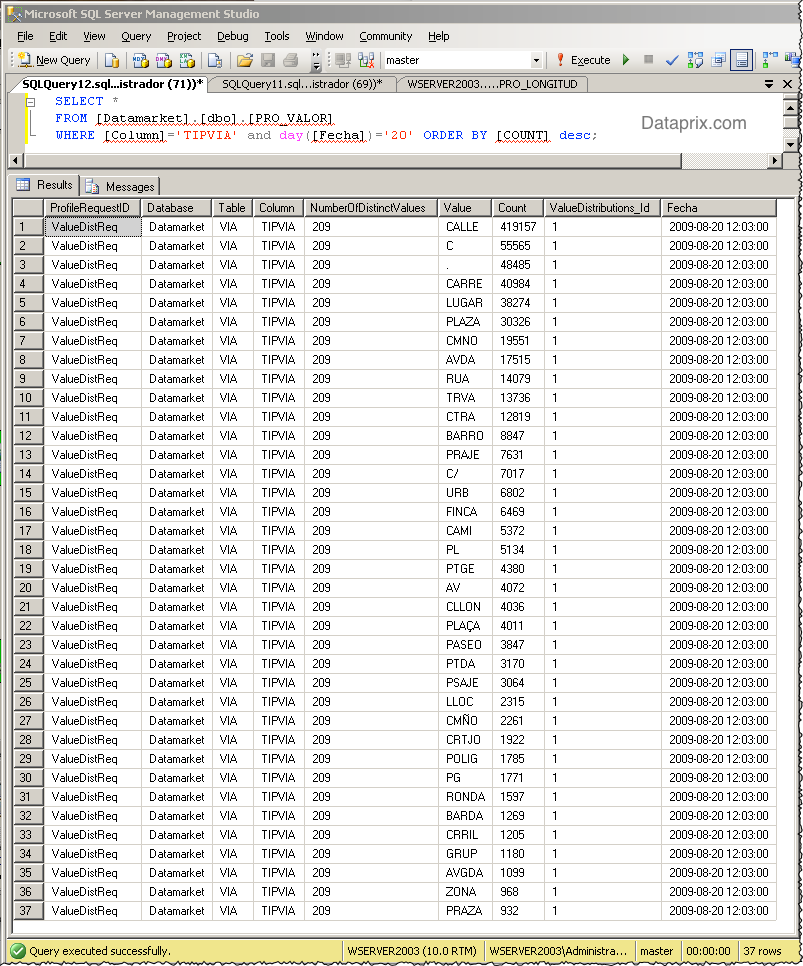
Task: Parse the query with the checkmark icon
Action: (671, 60)
